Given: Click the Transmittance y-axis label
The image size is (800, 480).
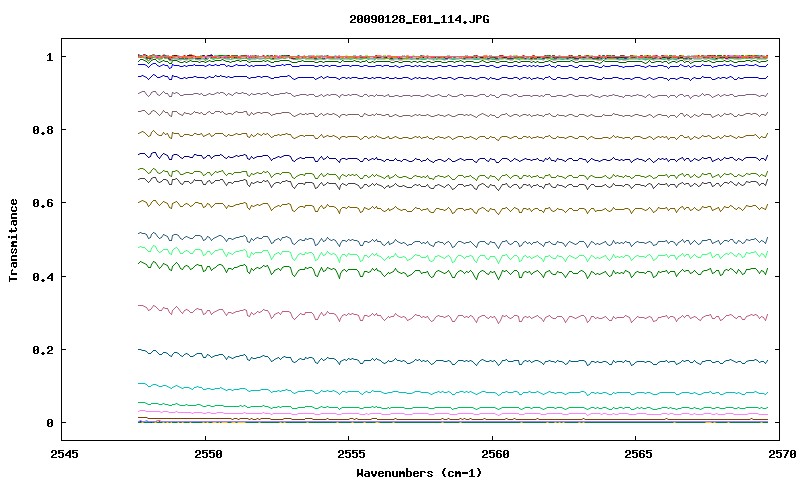Looking at the screenshot, I should [x=13, y=240].
